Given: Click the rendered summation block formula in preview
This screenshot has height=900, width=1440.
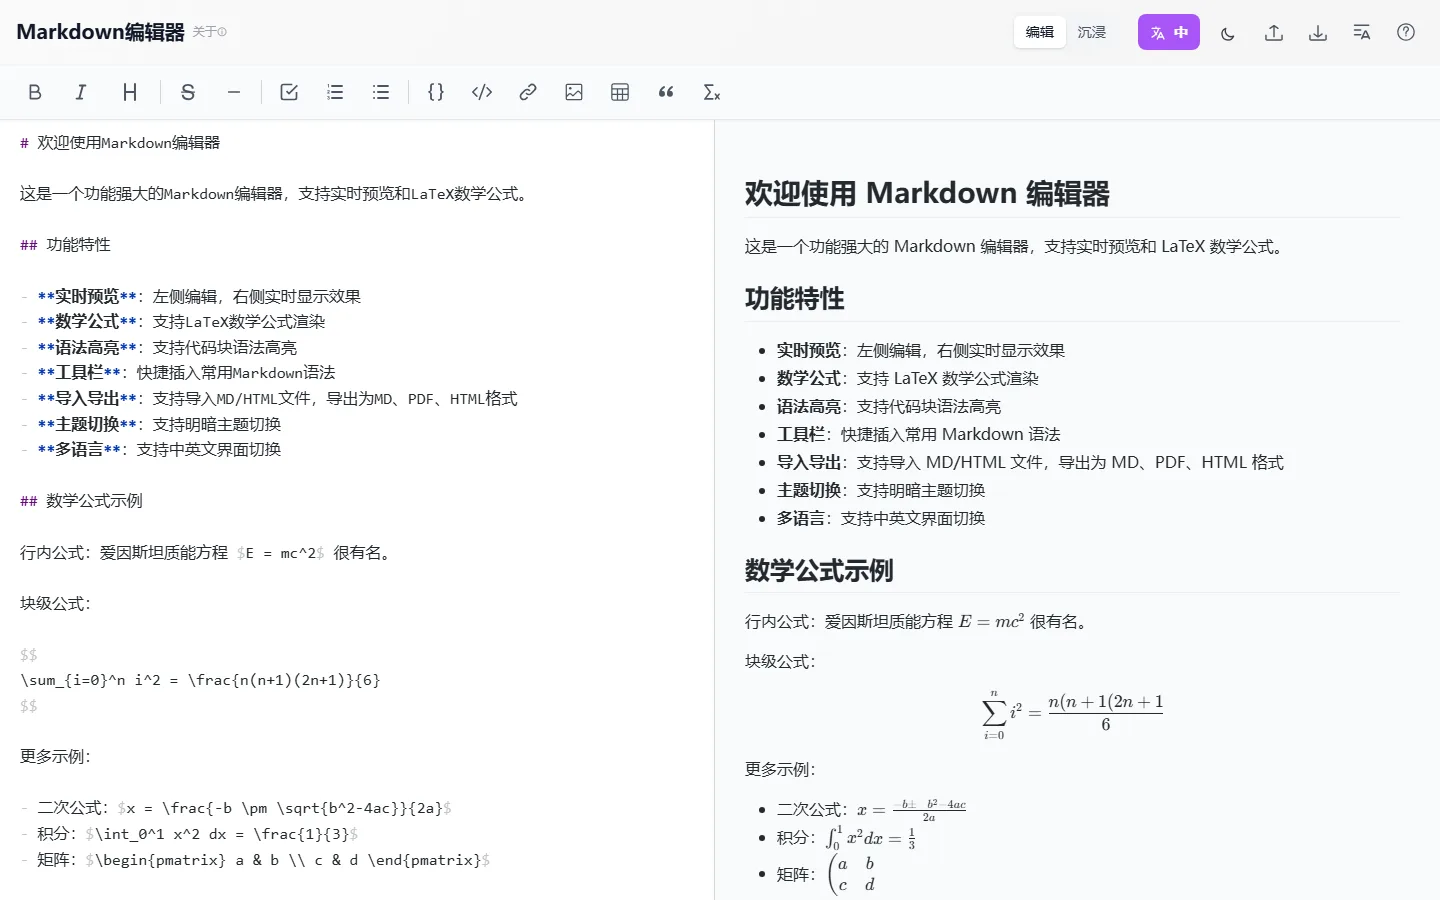Looking at the screenshot, I should [1072, 714].
